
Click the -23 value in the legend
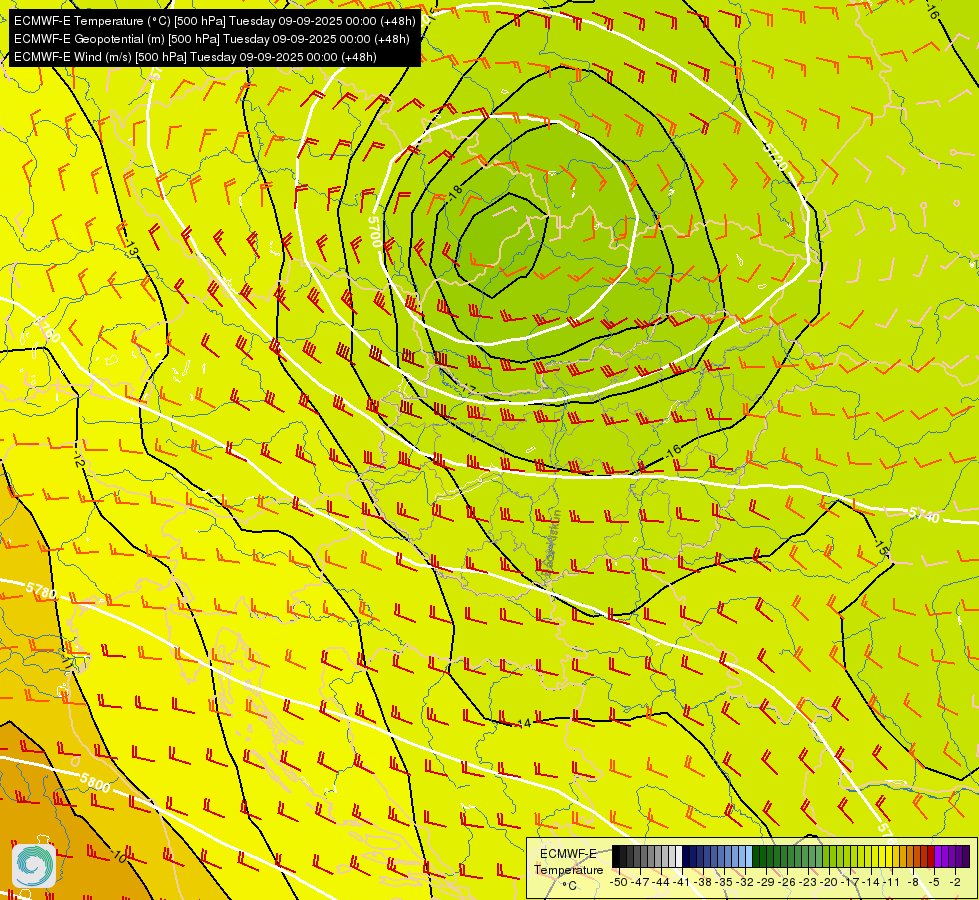click(x=809, y=882)
